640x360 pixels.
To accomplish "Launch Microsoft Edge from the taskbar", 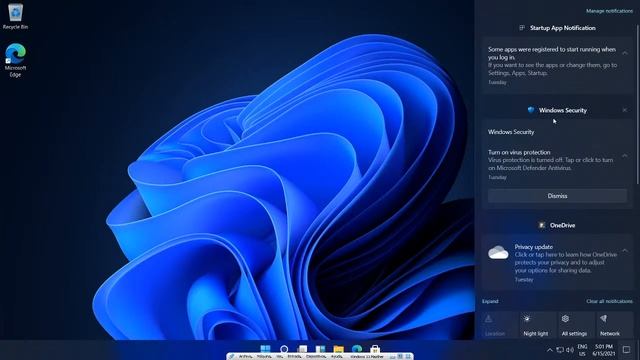I will [x=357, y=349].
